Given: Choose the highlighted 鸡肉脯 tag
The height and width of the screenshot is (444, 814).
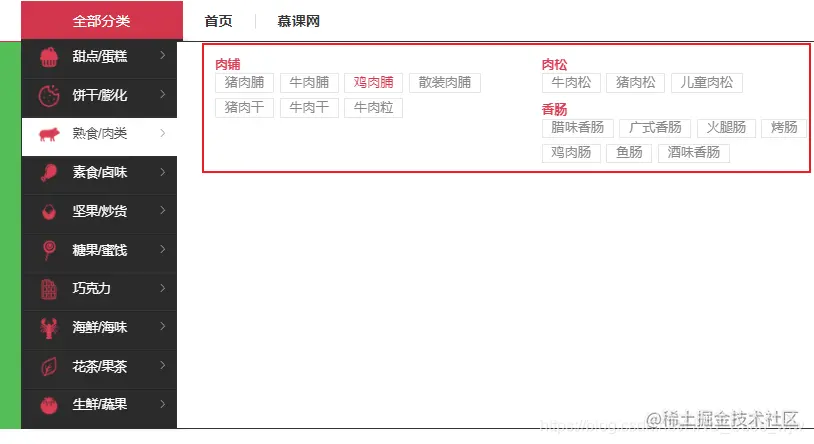Looking at the screenshot, I should pyautogui.click(x=373, y=83).
